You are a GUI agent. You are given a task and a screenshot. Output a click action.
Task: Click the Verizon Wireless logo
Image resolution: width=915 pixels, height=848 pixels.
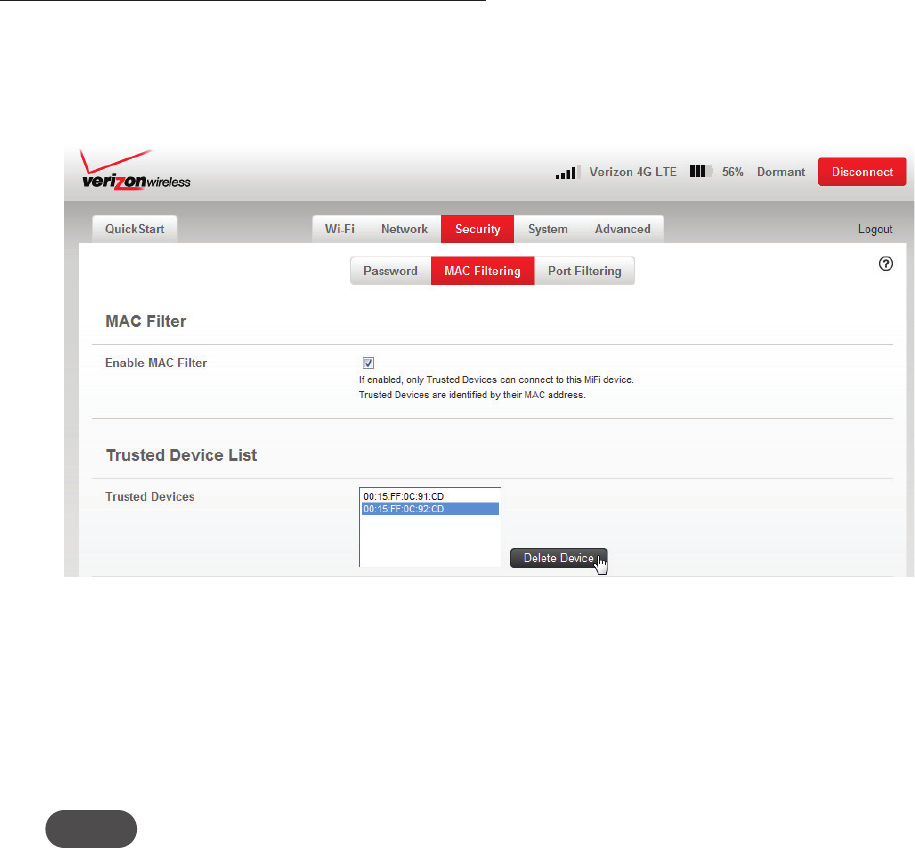point(135,170)
